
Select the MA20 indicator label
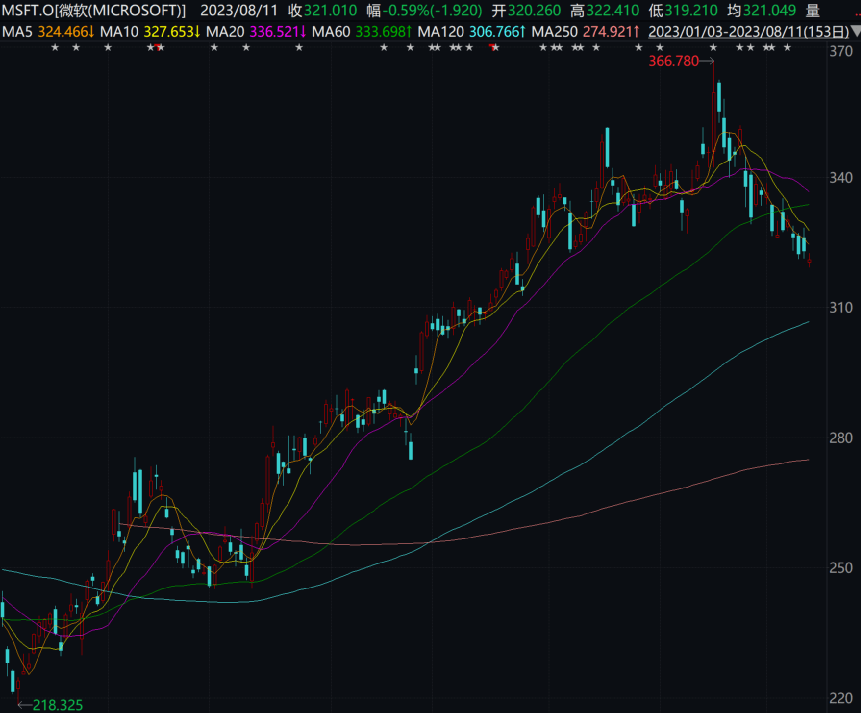pos(224,31)
